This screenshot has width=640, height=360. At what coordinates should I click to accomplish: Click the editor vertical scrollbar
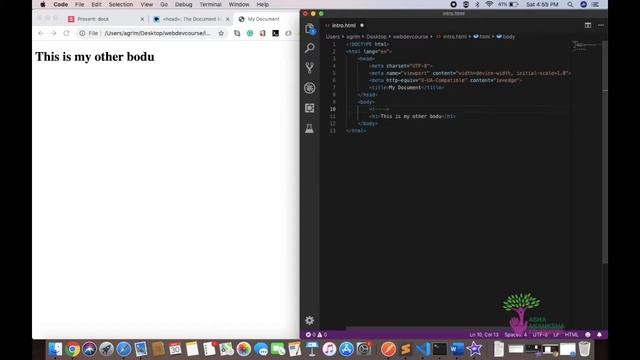(605, 151)
